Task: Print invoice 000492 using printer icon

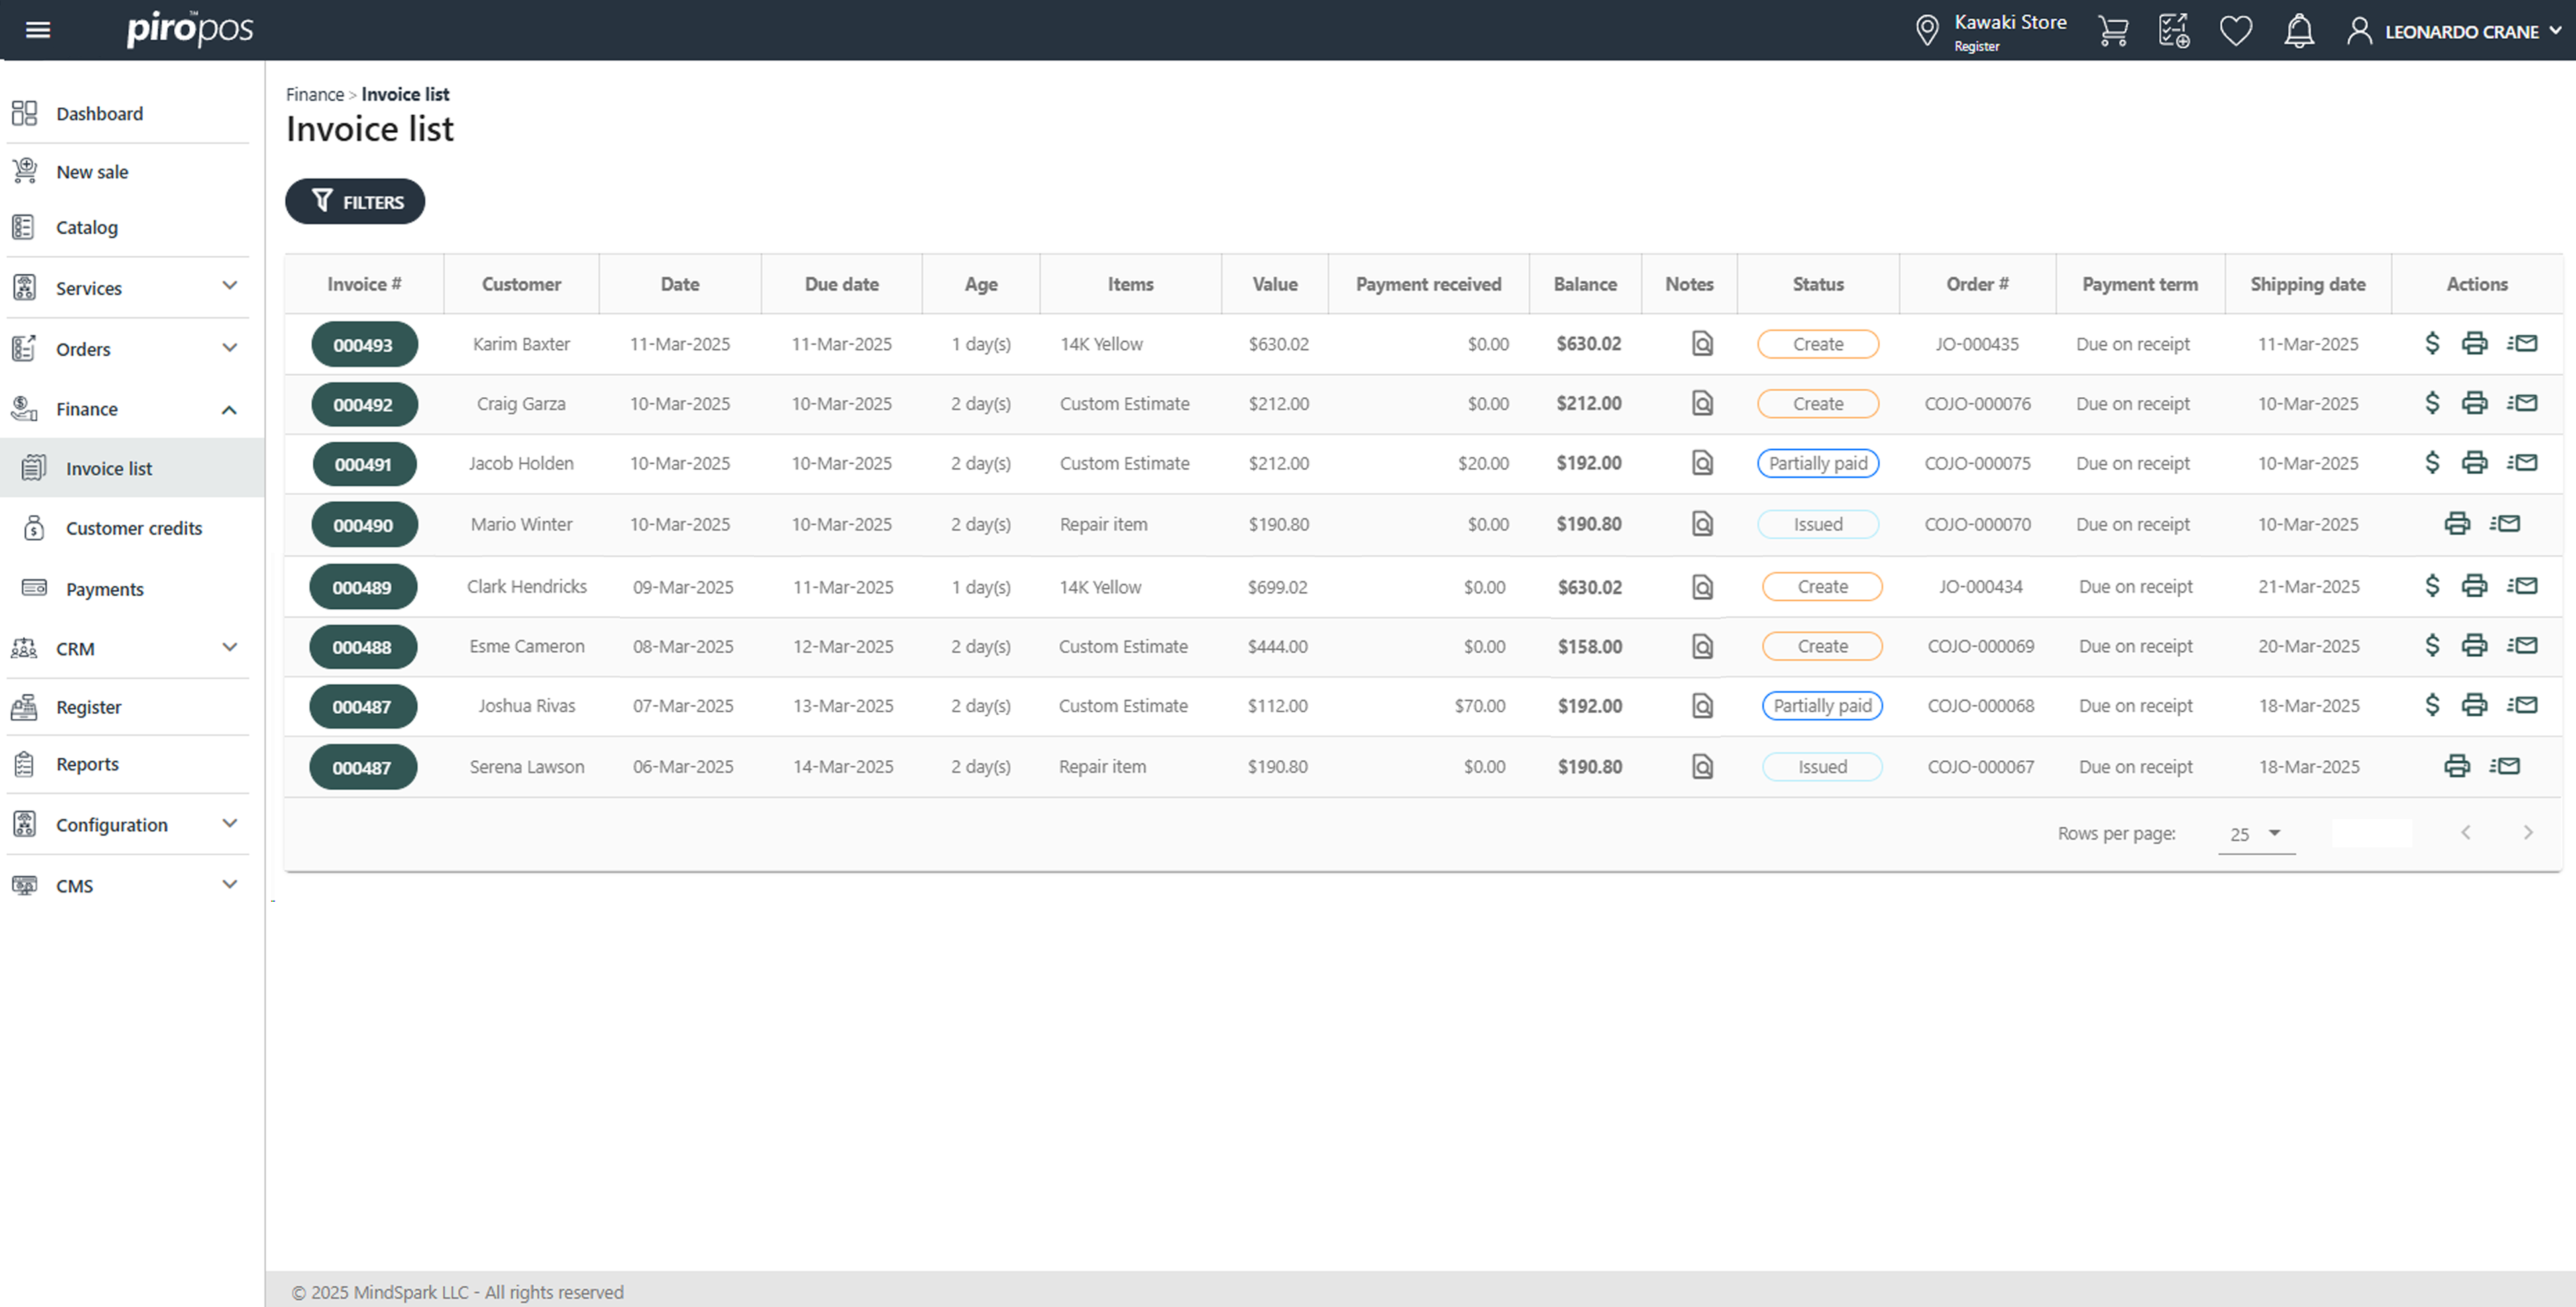Action: (2474, 404)
